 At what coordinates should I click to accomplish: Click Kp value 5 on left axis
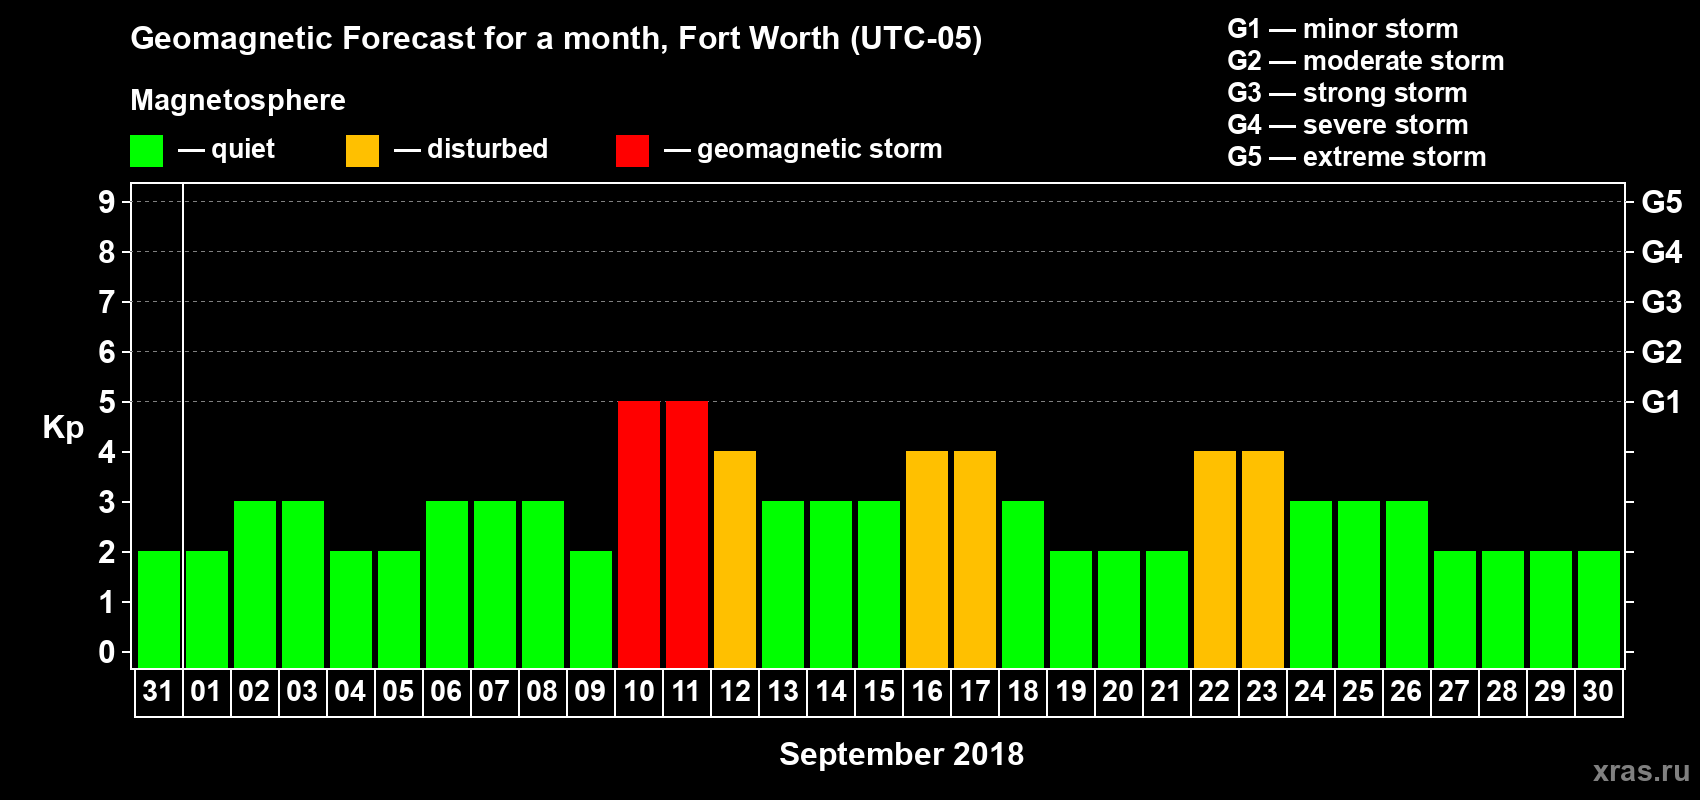click(107, 402)
